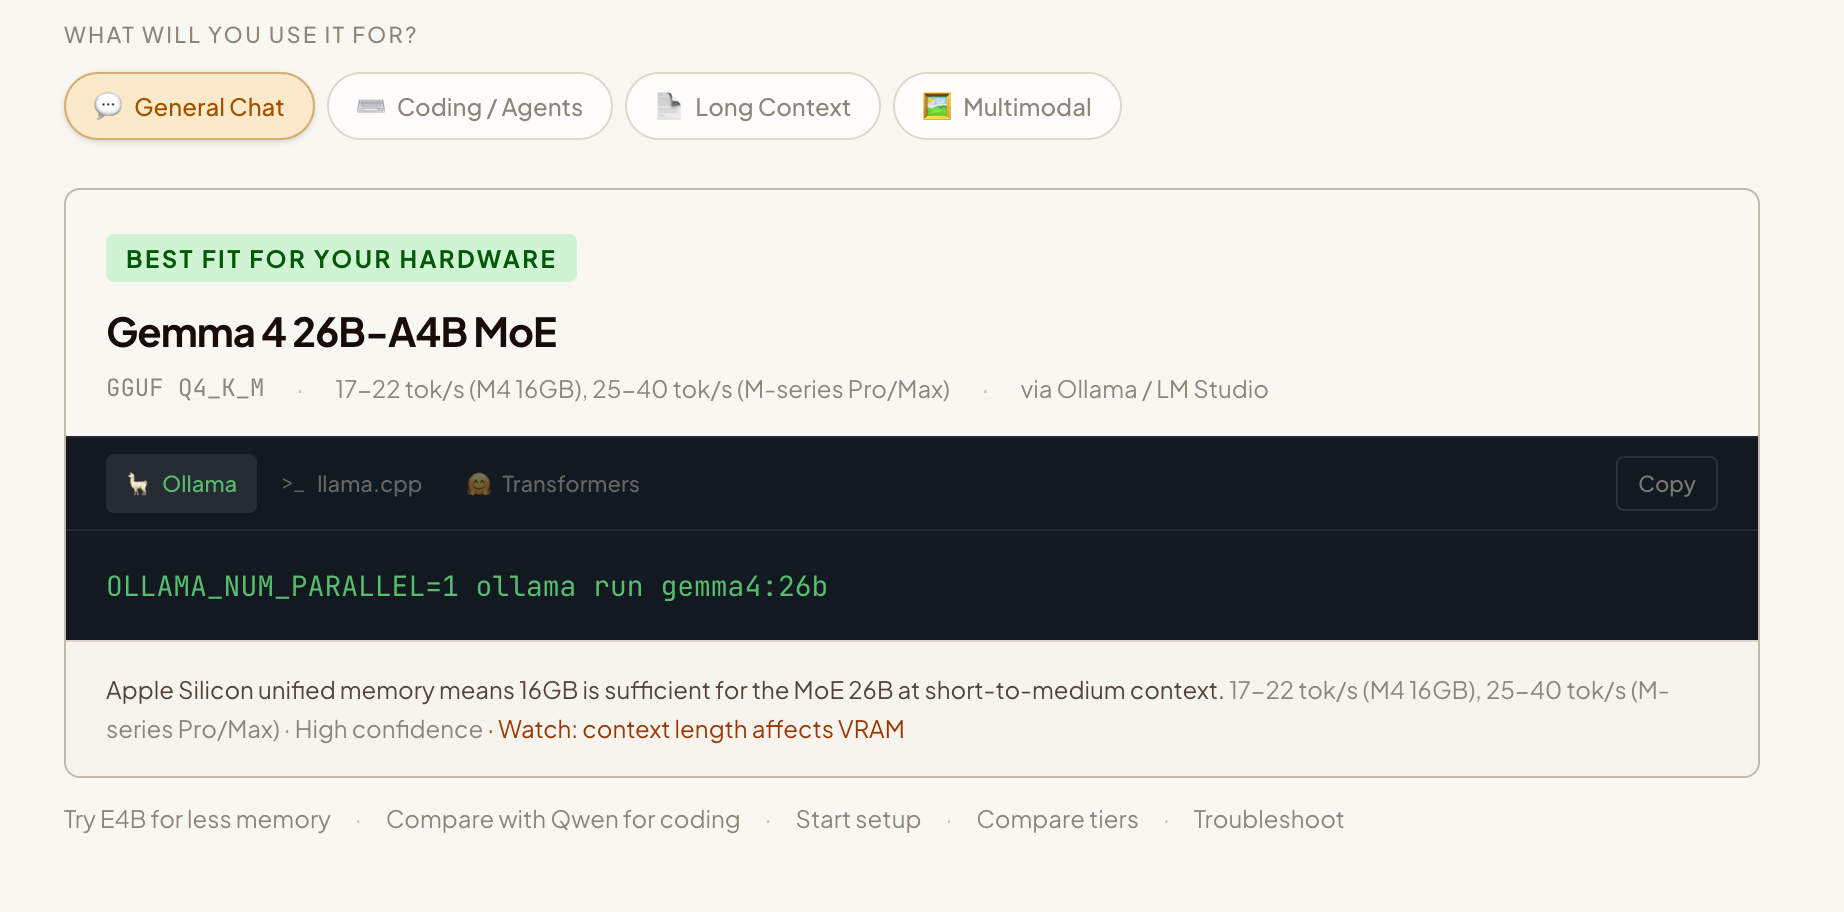Enable the Long Context filter
The height and width of the screenshot is (912, 1844).
coord(752,106)
